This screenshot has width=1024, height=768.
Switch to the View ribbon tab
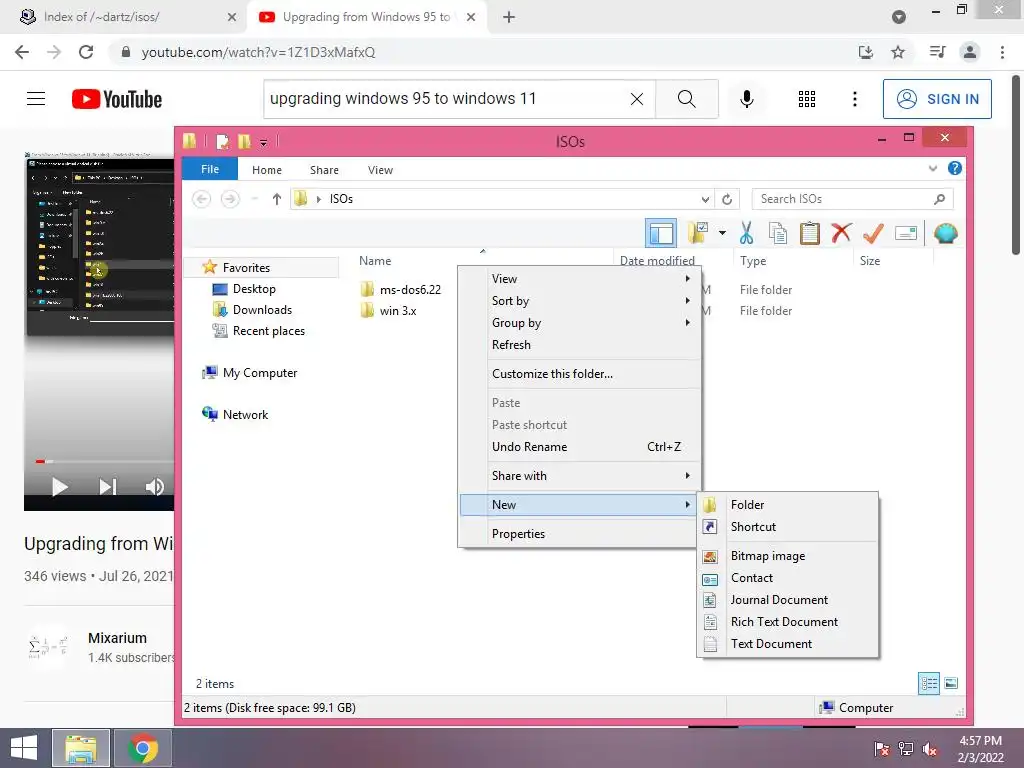pos(380,170)
